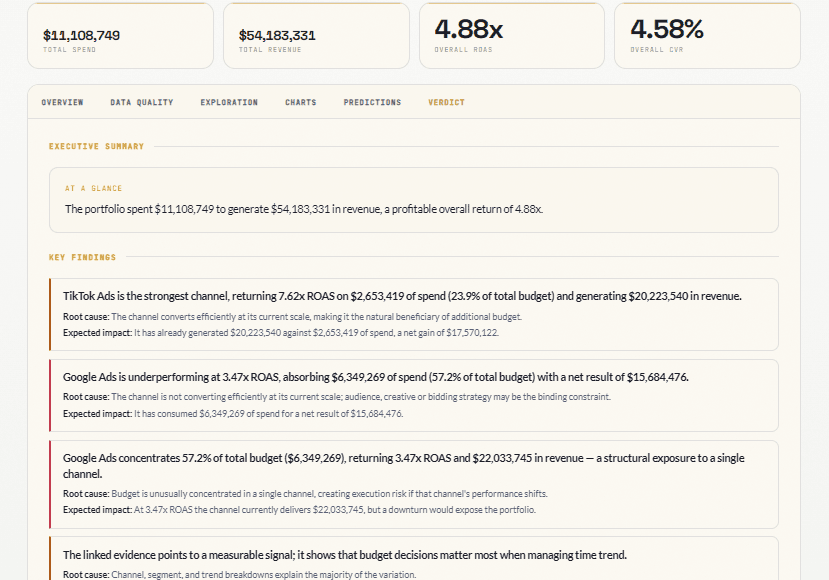This screenshot has height=580, width=829.
Task: Click the Key Findings heading
Action: click(82, 257)
